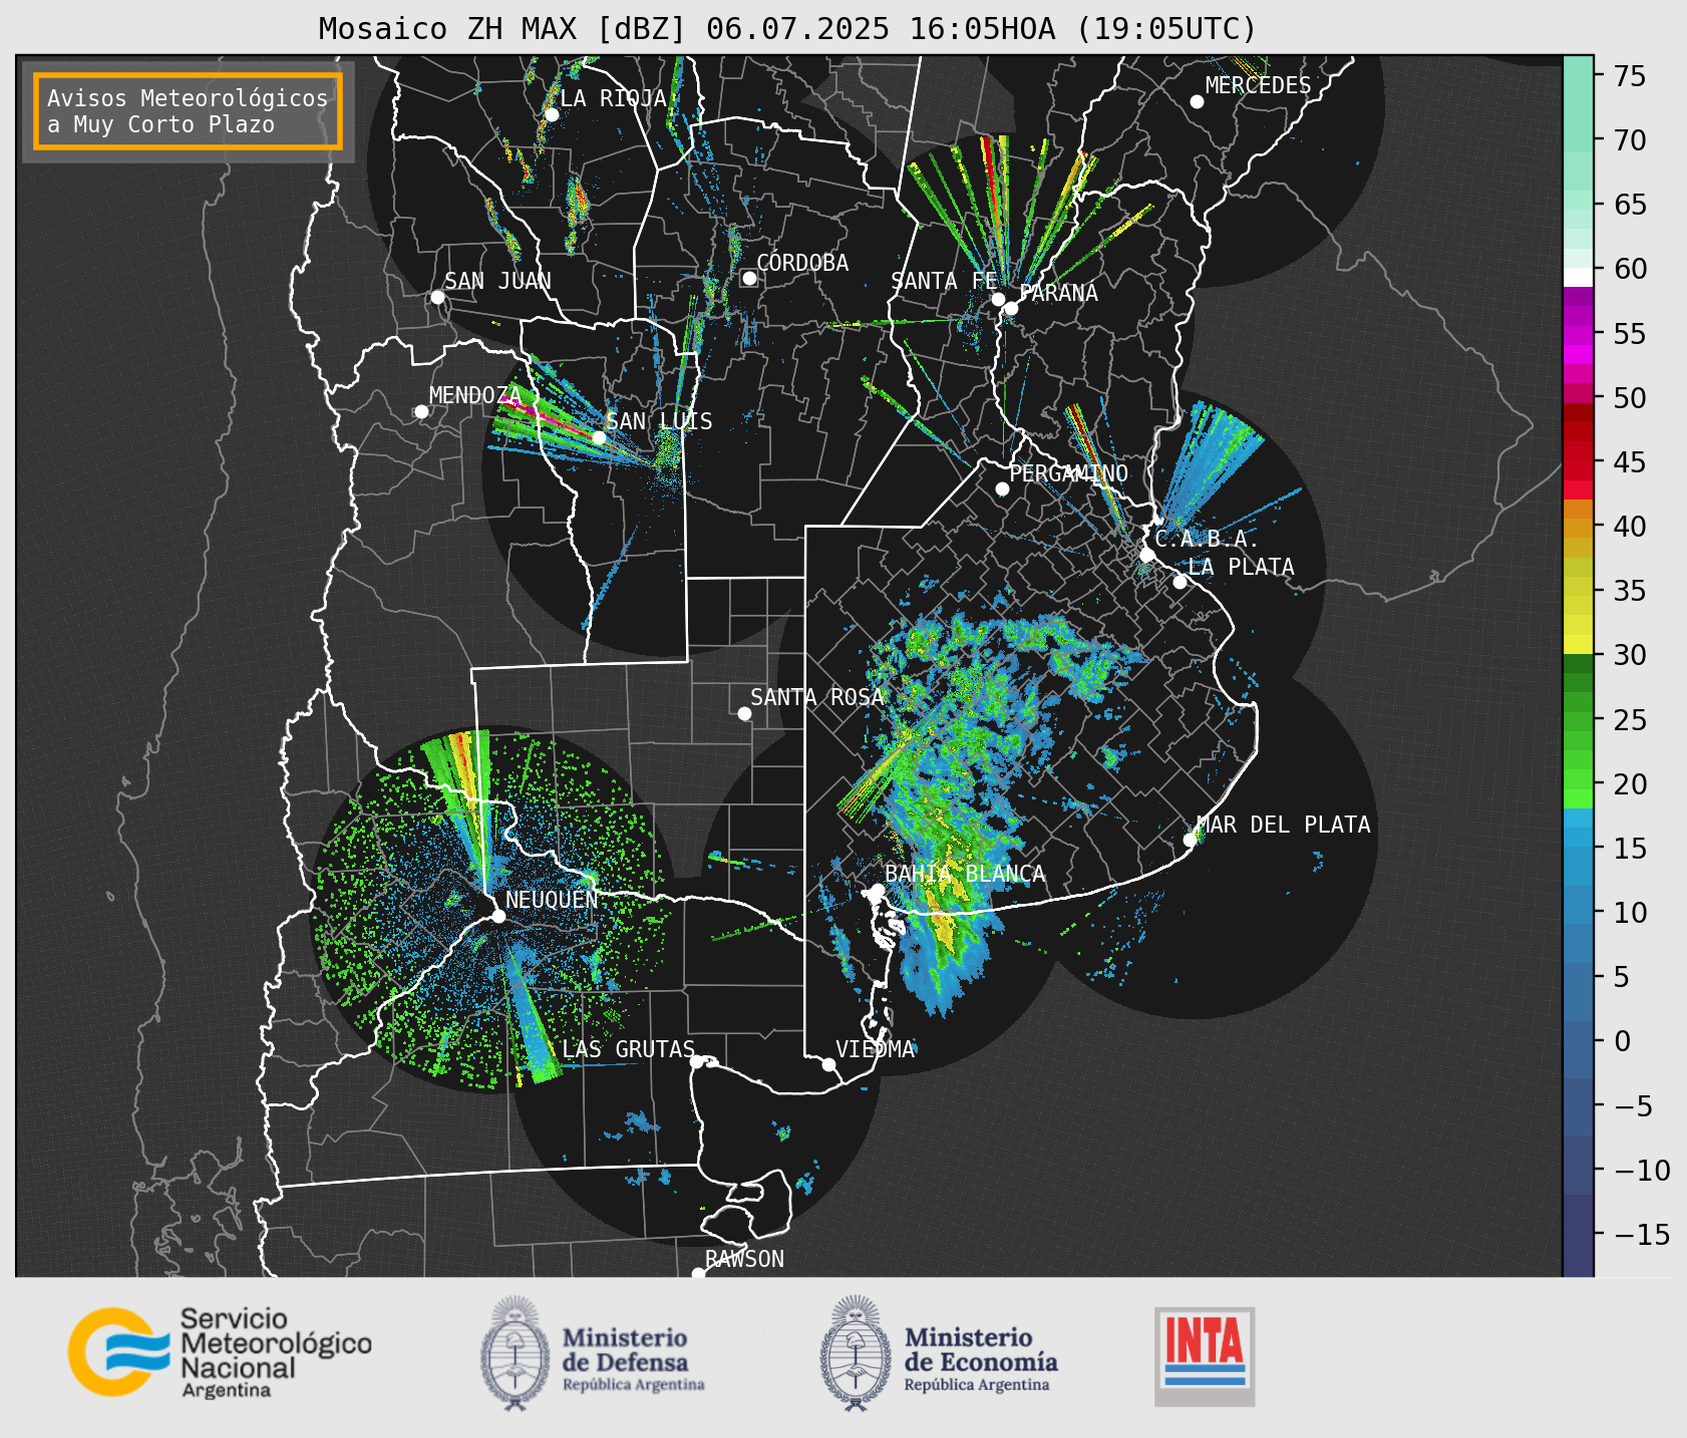Click the Ministerio de Defensa text
Screen dimensions: 1687x1438
(634, 1358)
